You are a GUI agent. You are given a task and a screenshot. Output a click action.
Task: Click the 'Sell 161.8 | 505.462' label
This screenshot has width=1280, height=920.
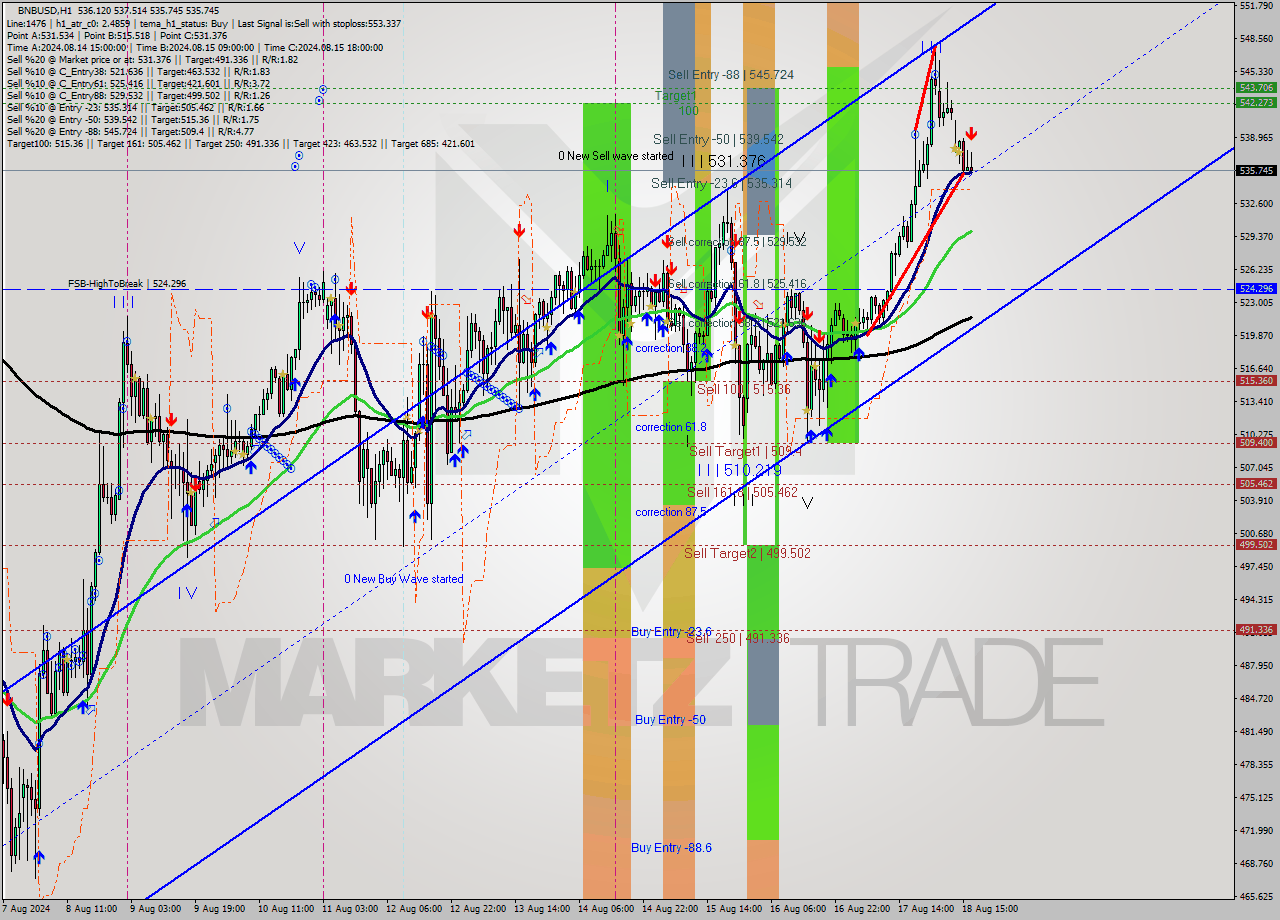(742, 493)
